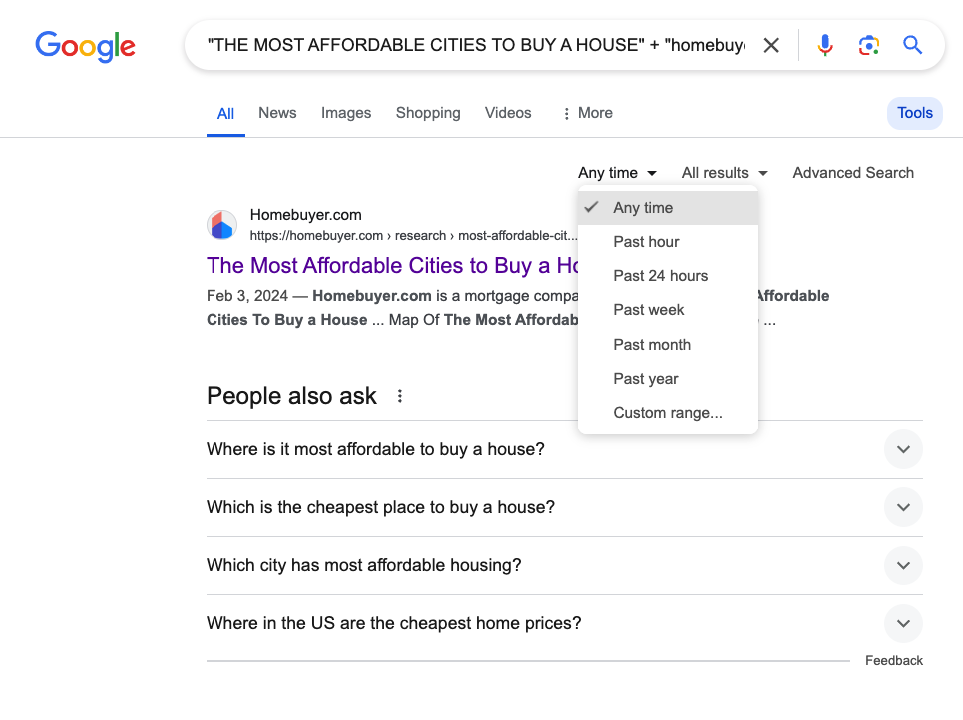The height and width of the screenshot is (720, 963).
Task: Click the magnifying glass to search
Action: 912,45
